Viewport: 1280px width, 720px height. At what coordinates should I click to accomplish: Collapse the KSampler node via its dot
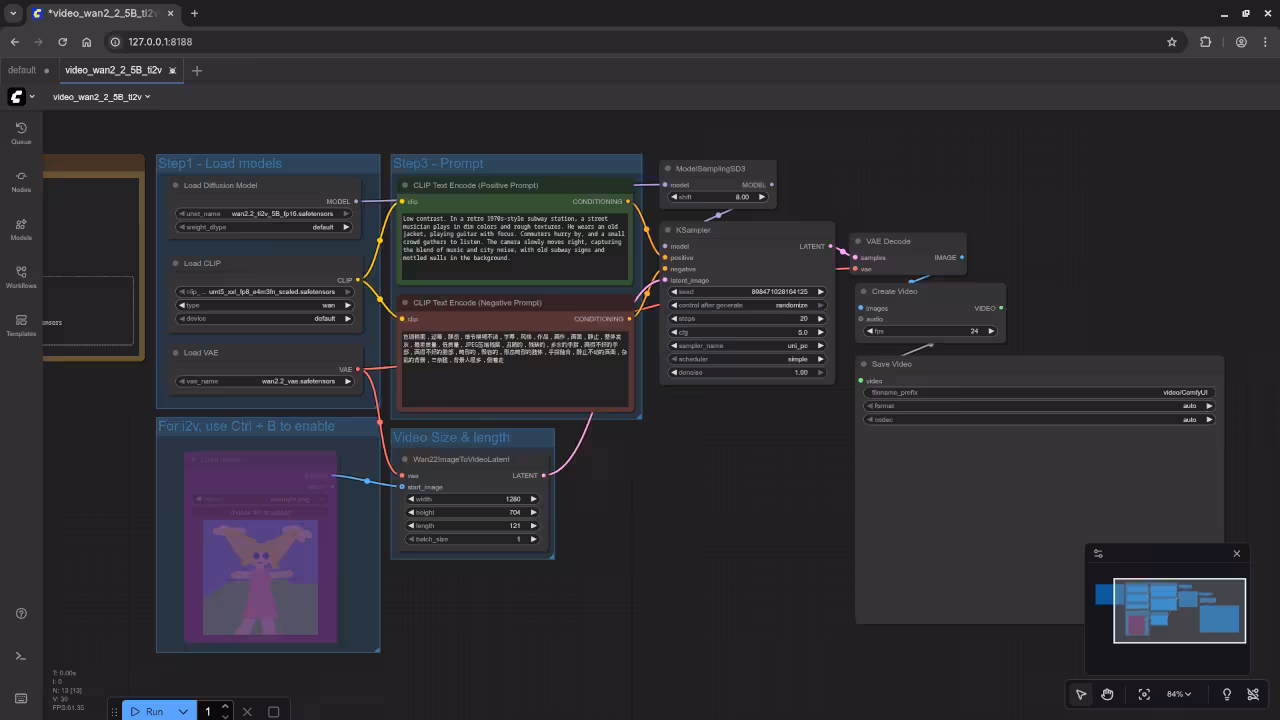point(667,230)
